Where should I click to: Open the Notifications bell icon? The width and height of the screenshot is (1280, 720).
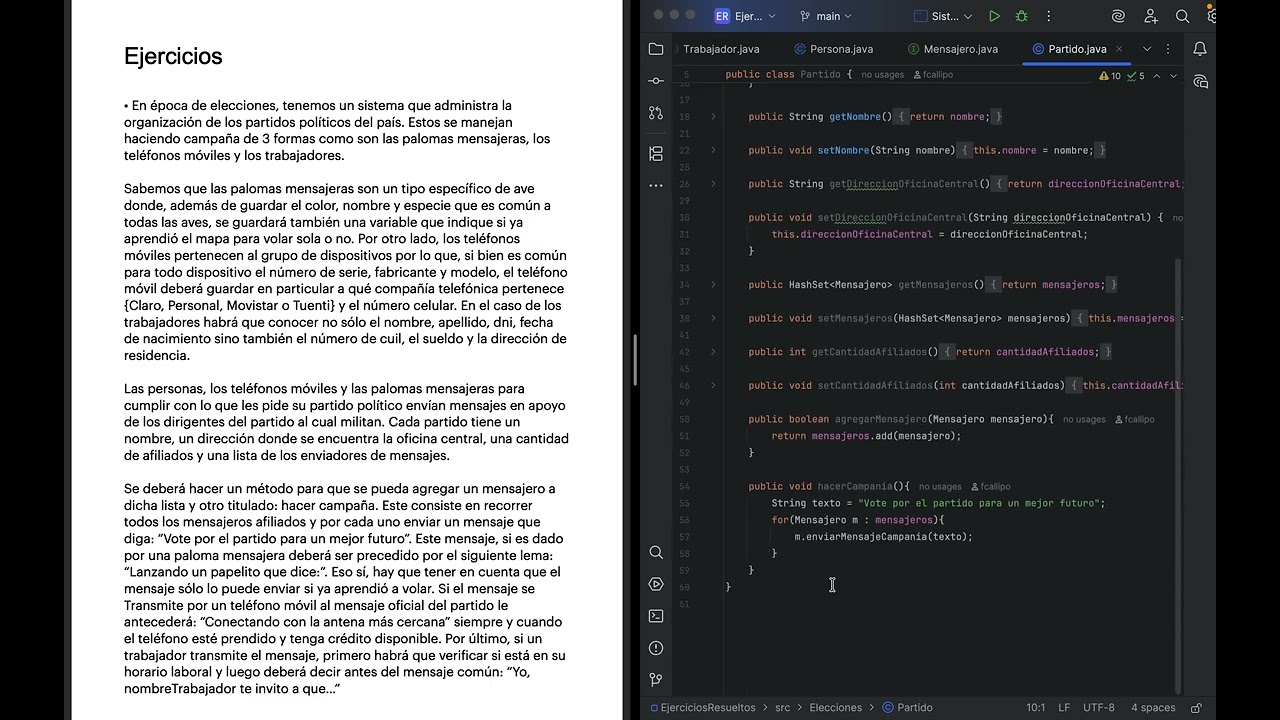[1200, 49]
